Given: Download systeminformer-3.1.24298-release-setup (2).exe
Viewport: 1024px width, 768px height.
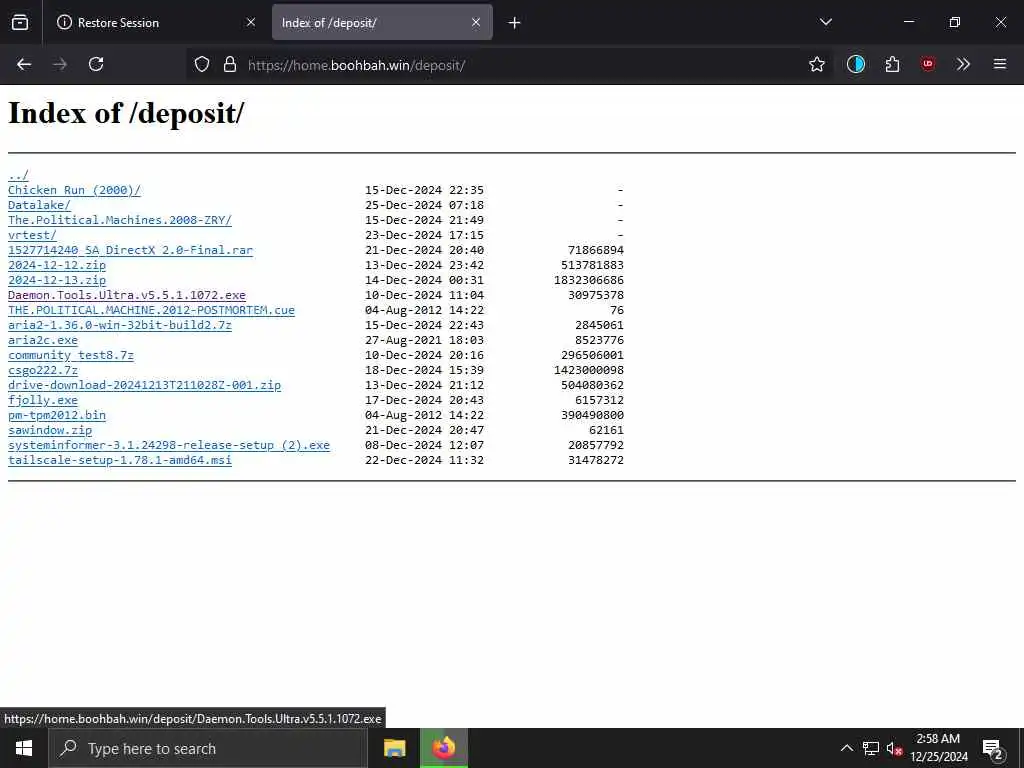Looking at the screenshot, I should (168, 445).
